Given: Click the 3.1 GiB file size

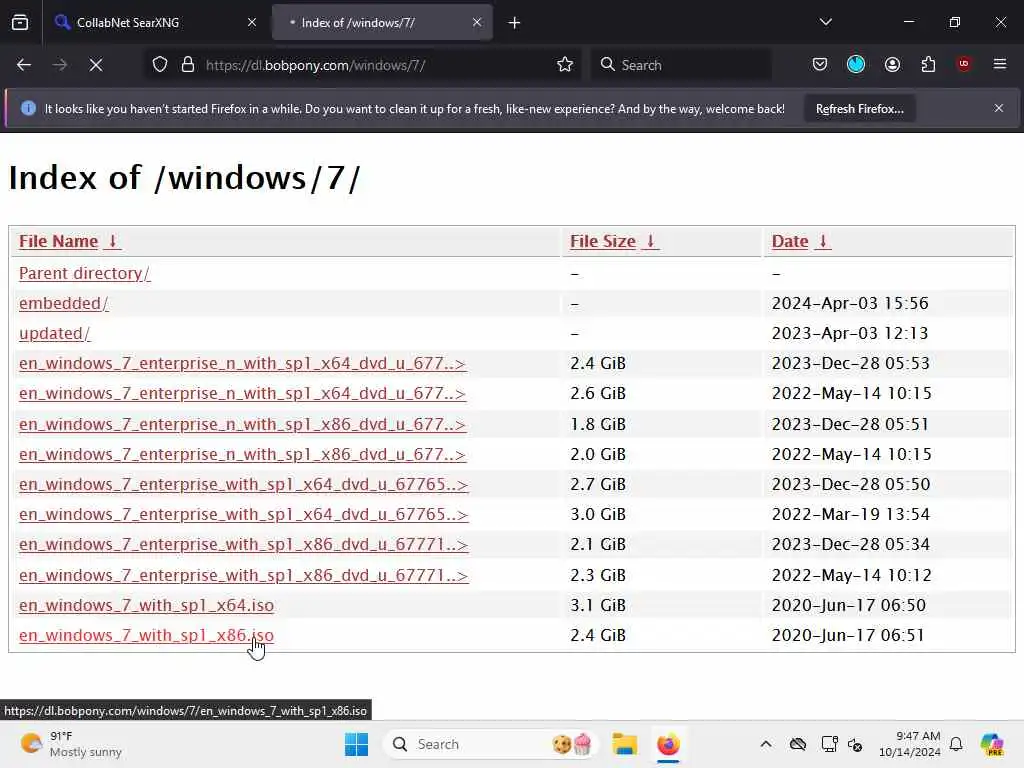Looking at the screenshot, I should (598, 605).
